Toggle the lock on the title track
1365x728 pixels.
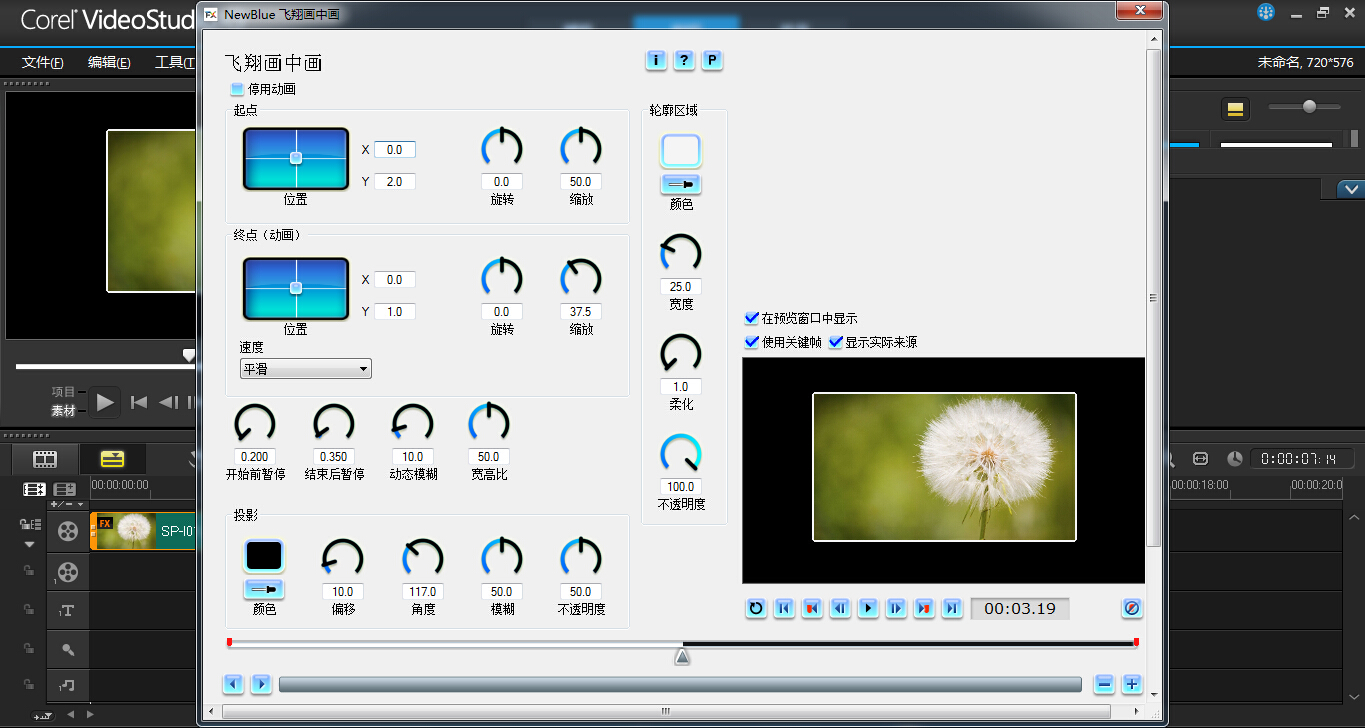coord(29,609)
